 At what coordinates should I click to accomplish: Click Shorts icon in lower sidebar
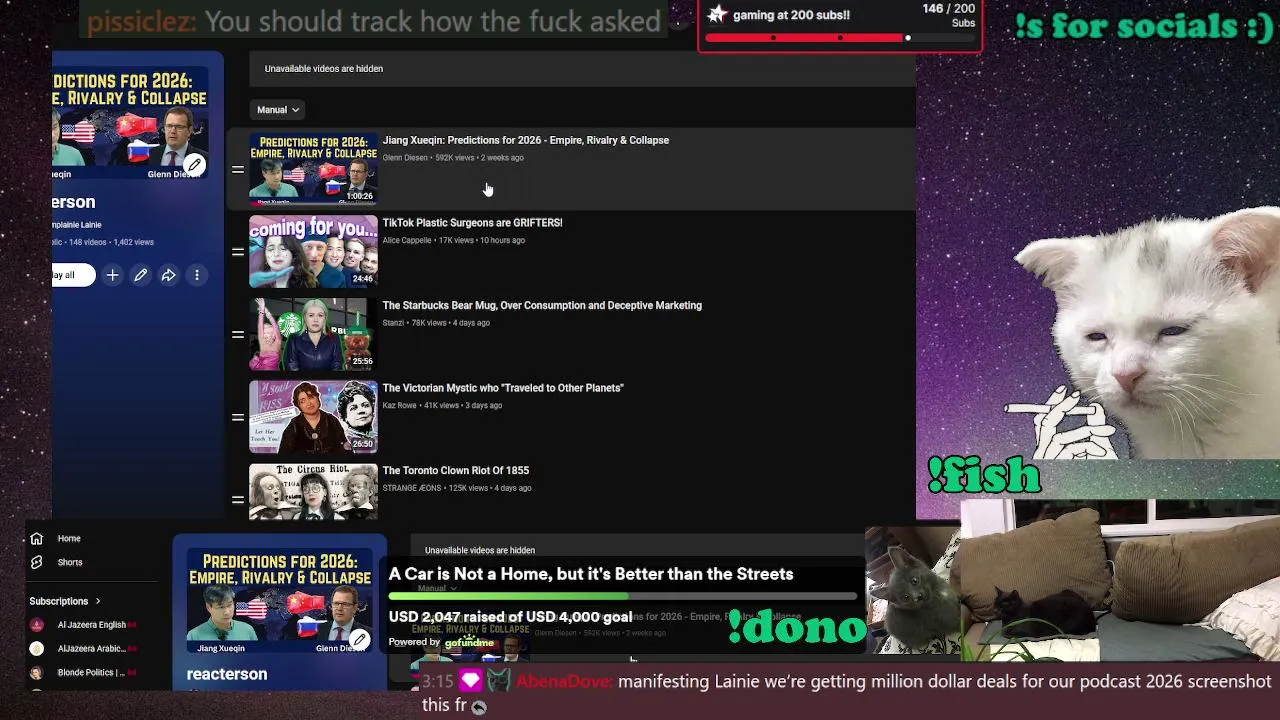coord(37,563)
